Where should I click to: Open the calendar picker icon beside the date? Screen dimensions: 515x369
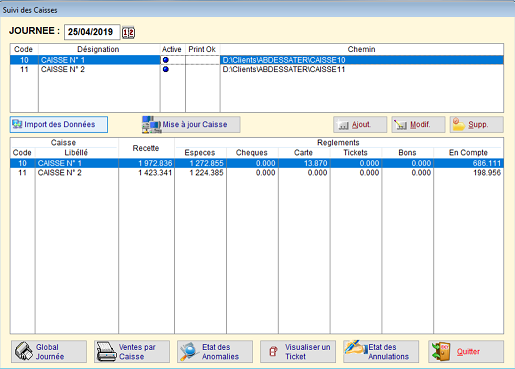click(128, 32)
